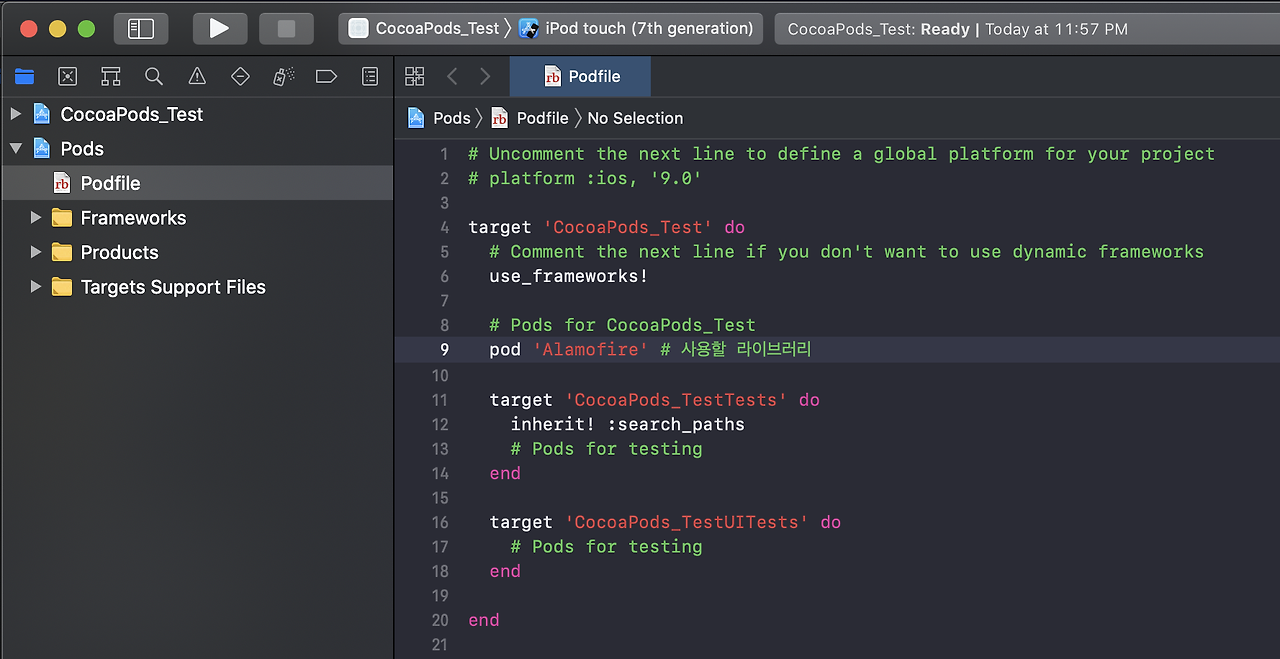Select the Pods project row
This screenshot has height=659, width=1280.
pos(197,148)
